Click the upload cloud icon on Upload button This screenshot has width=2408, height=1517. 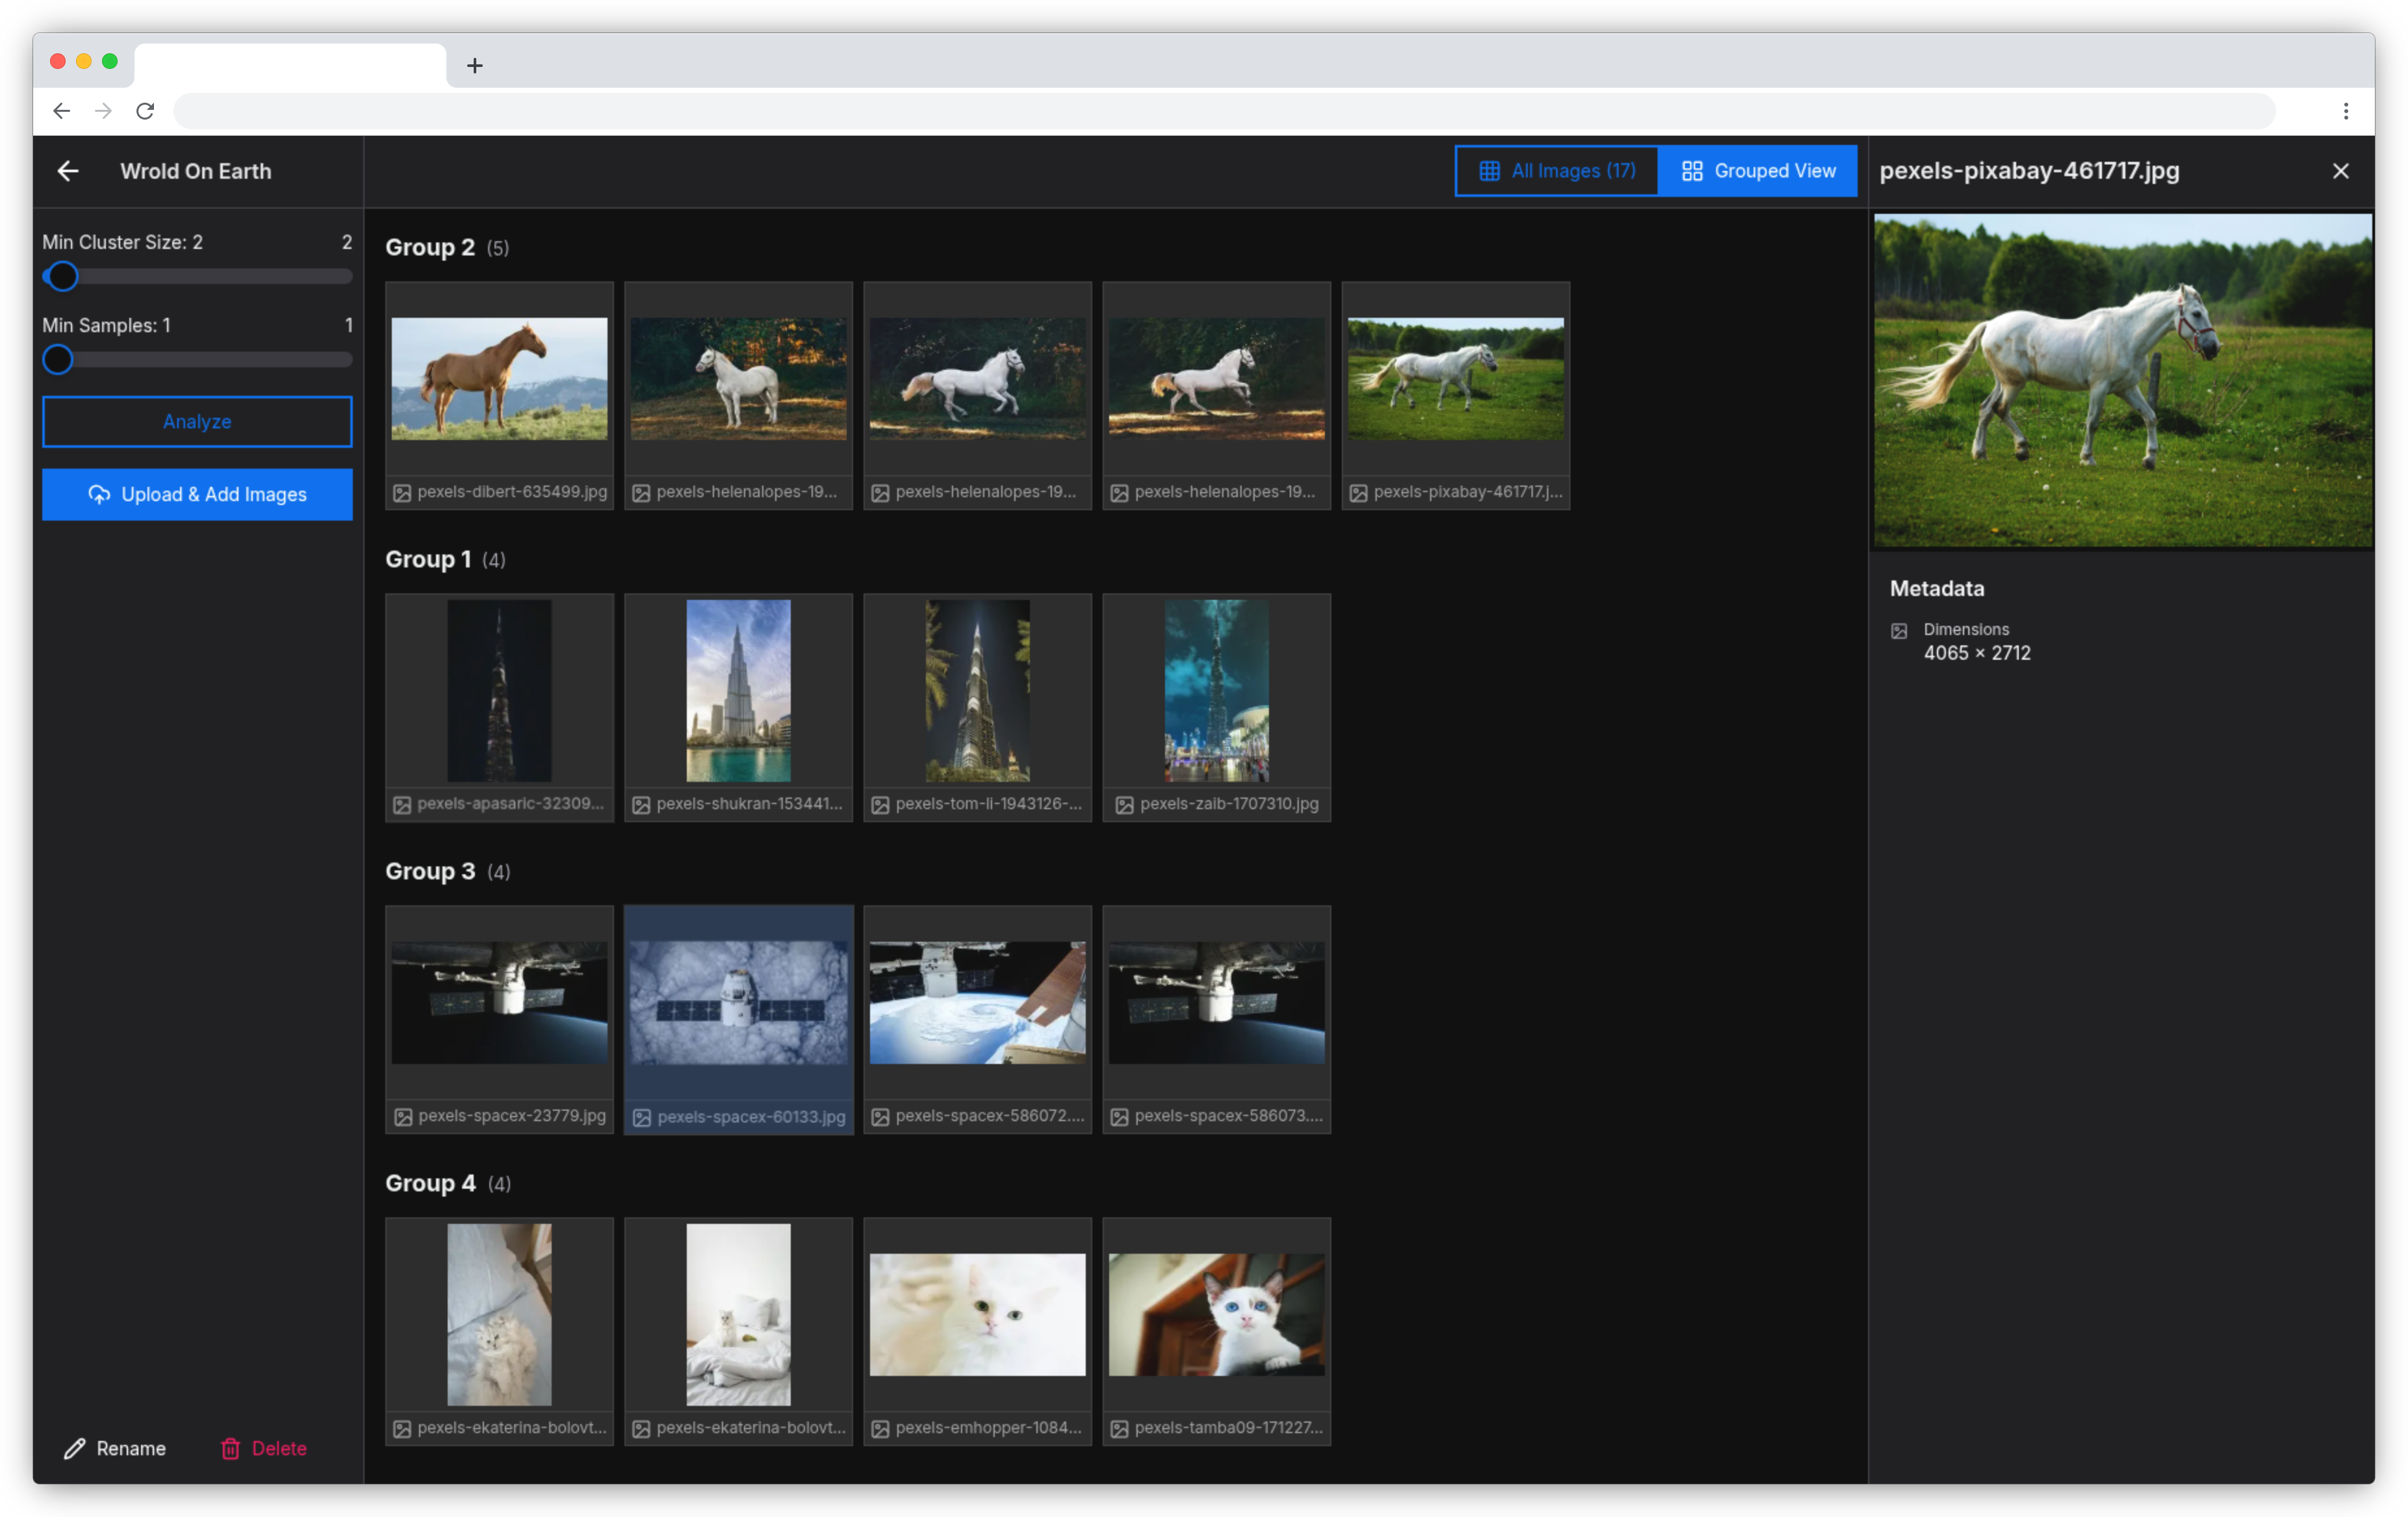pyautogui.click(x=99, y=494)
